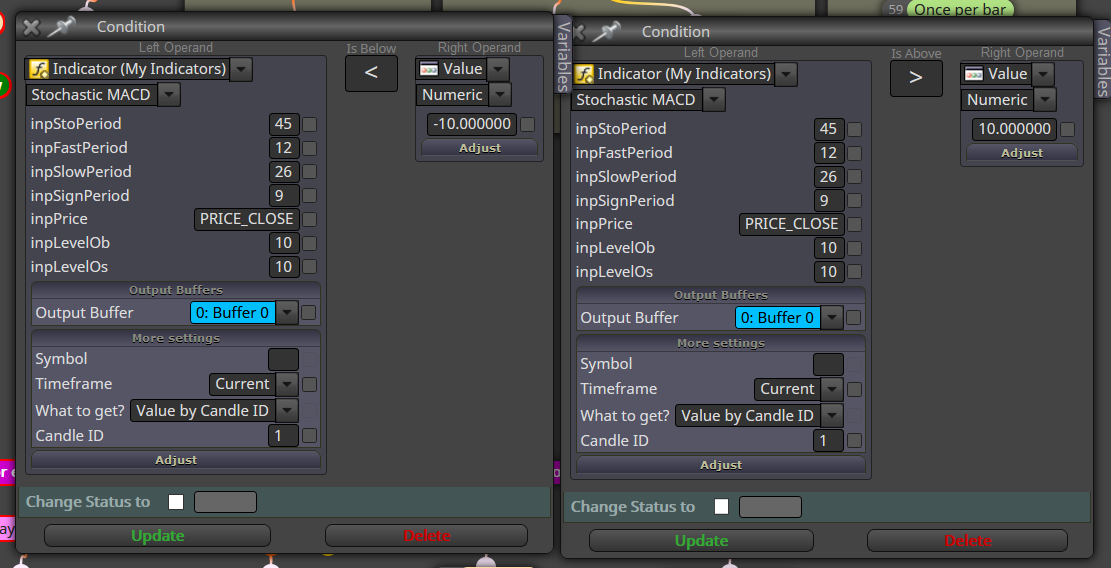Click Delete button in right Condition window
This screenshot has height=568, width=1111.
click(x=967, y=540)
